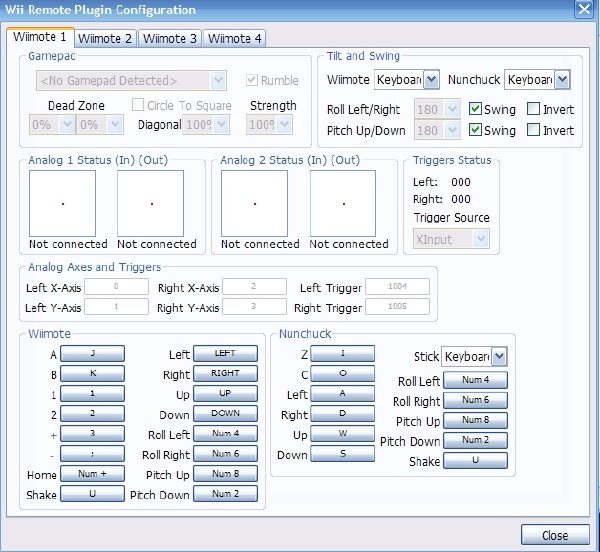The image size is (600, 552).
Task: Click the Right Y-Axis field
Action: (x=254, y=306)
